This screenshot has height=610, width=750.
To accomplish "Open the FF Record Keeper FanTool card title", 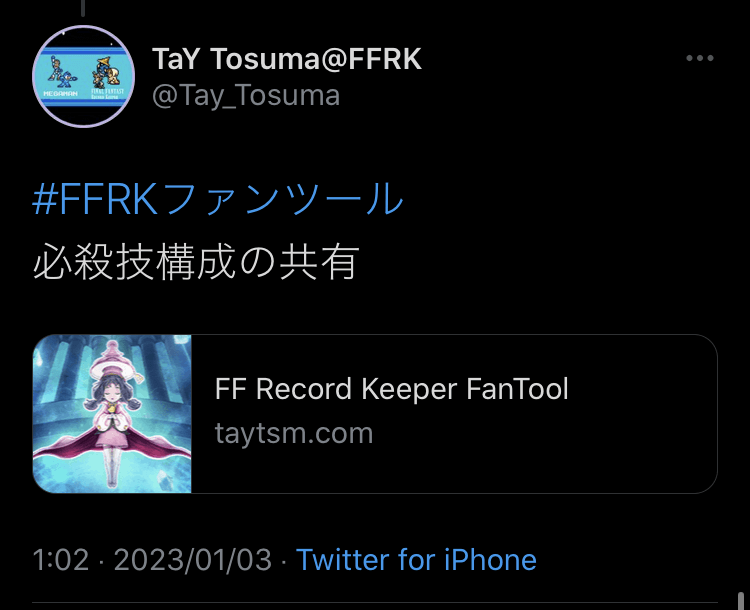I will pyautogui.click(x=391, y=388).
